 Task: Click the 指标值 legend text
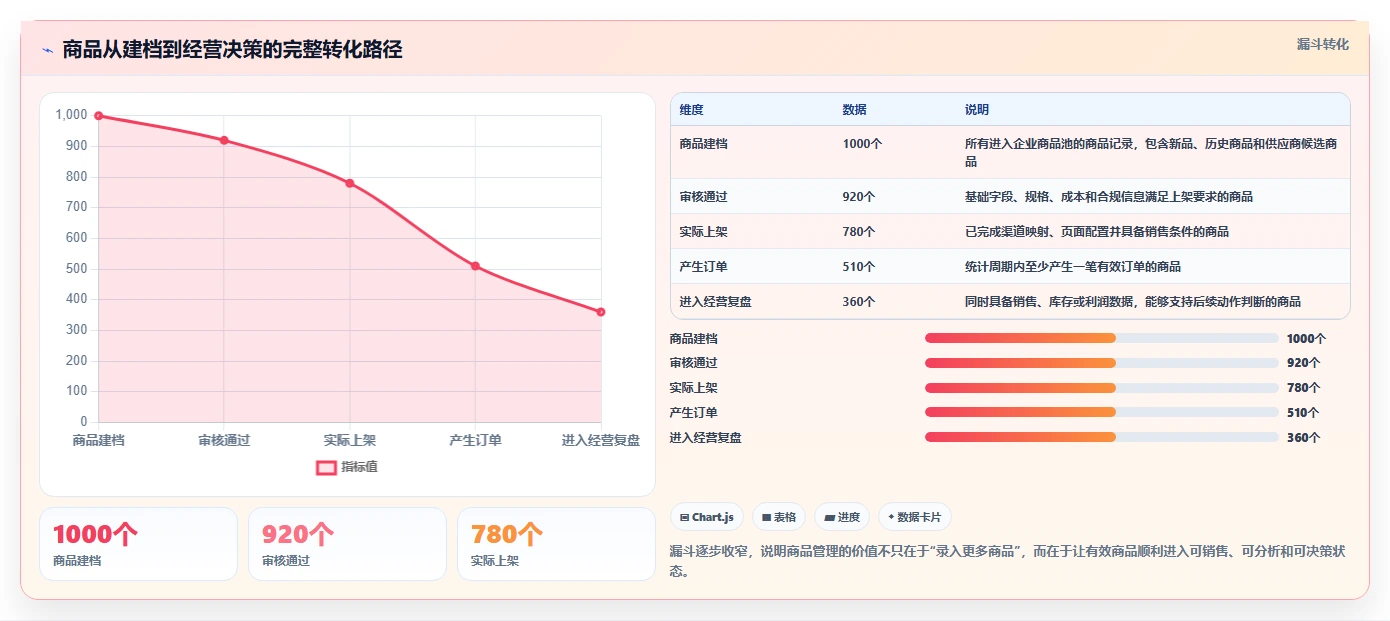[359, 467]
